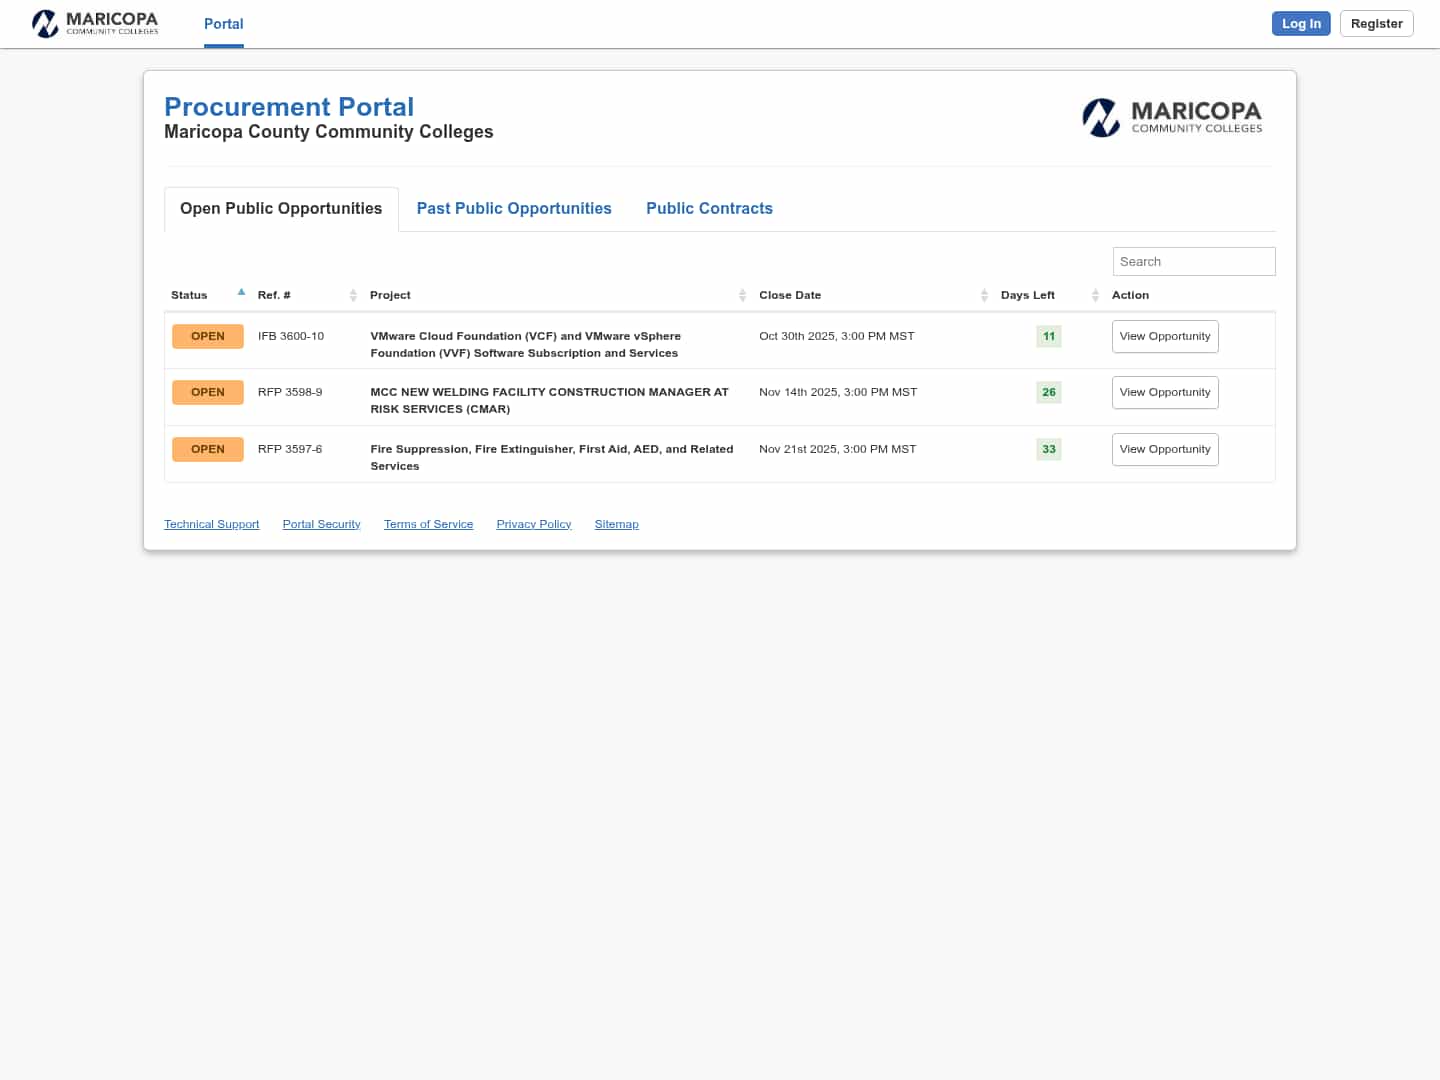Select the Open Public Opportunities tab
The image size is (1440, 1080).
[281, 208]
